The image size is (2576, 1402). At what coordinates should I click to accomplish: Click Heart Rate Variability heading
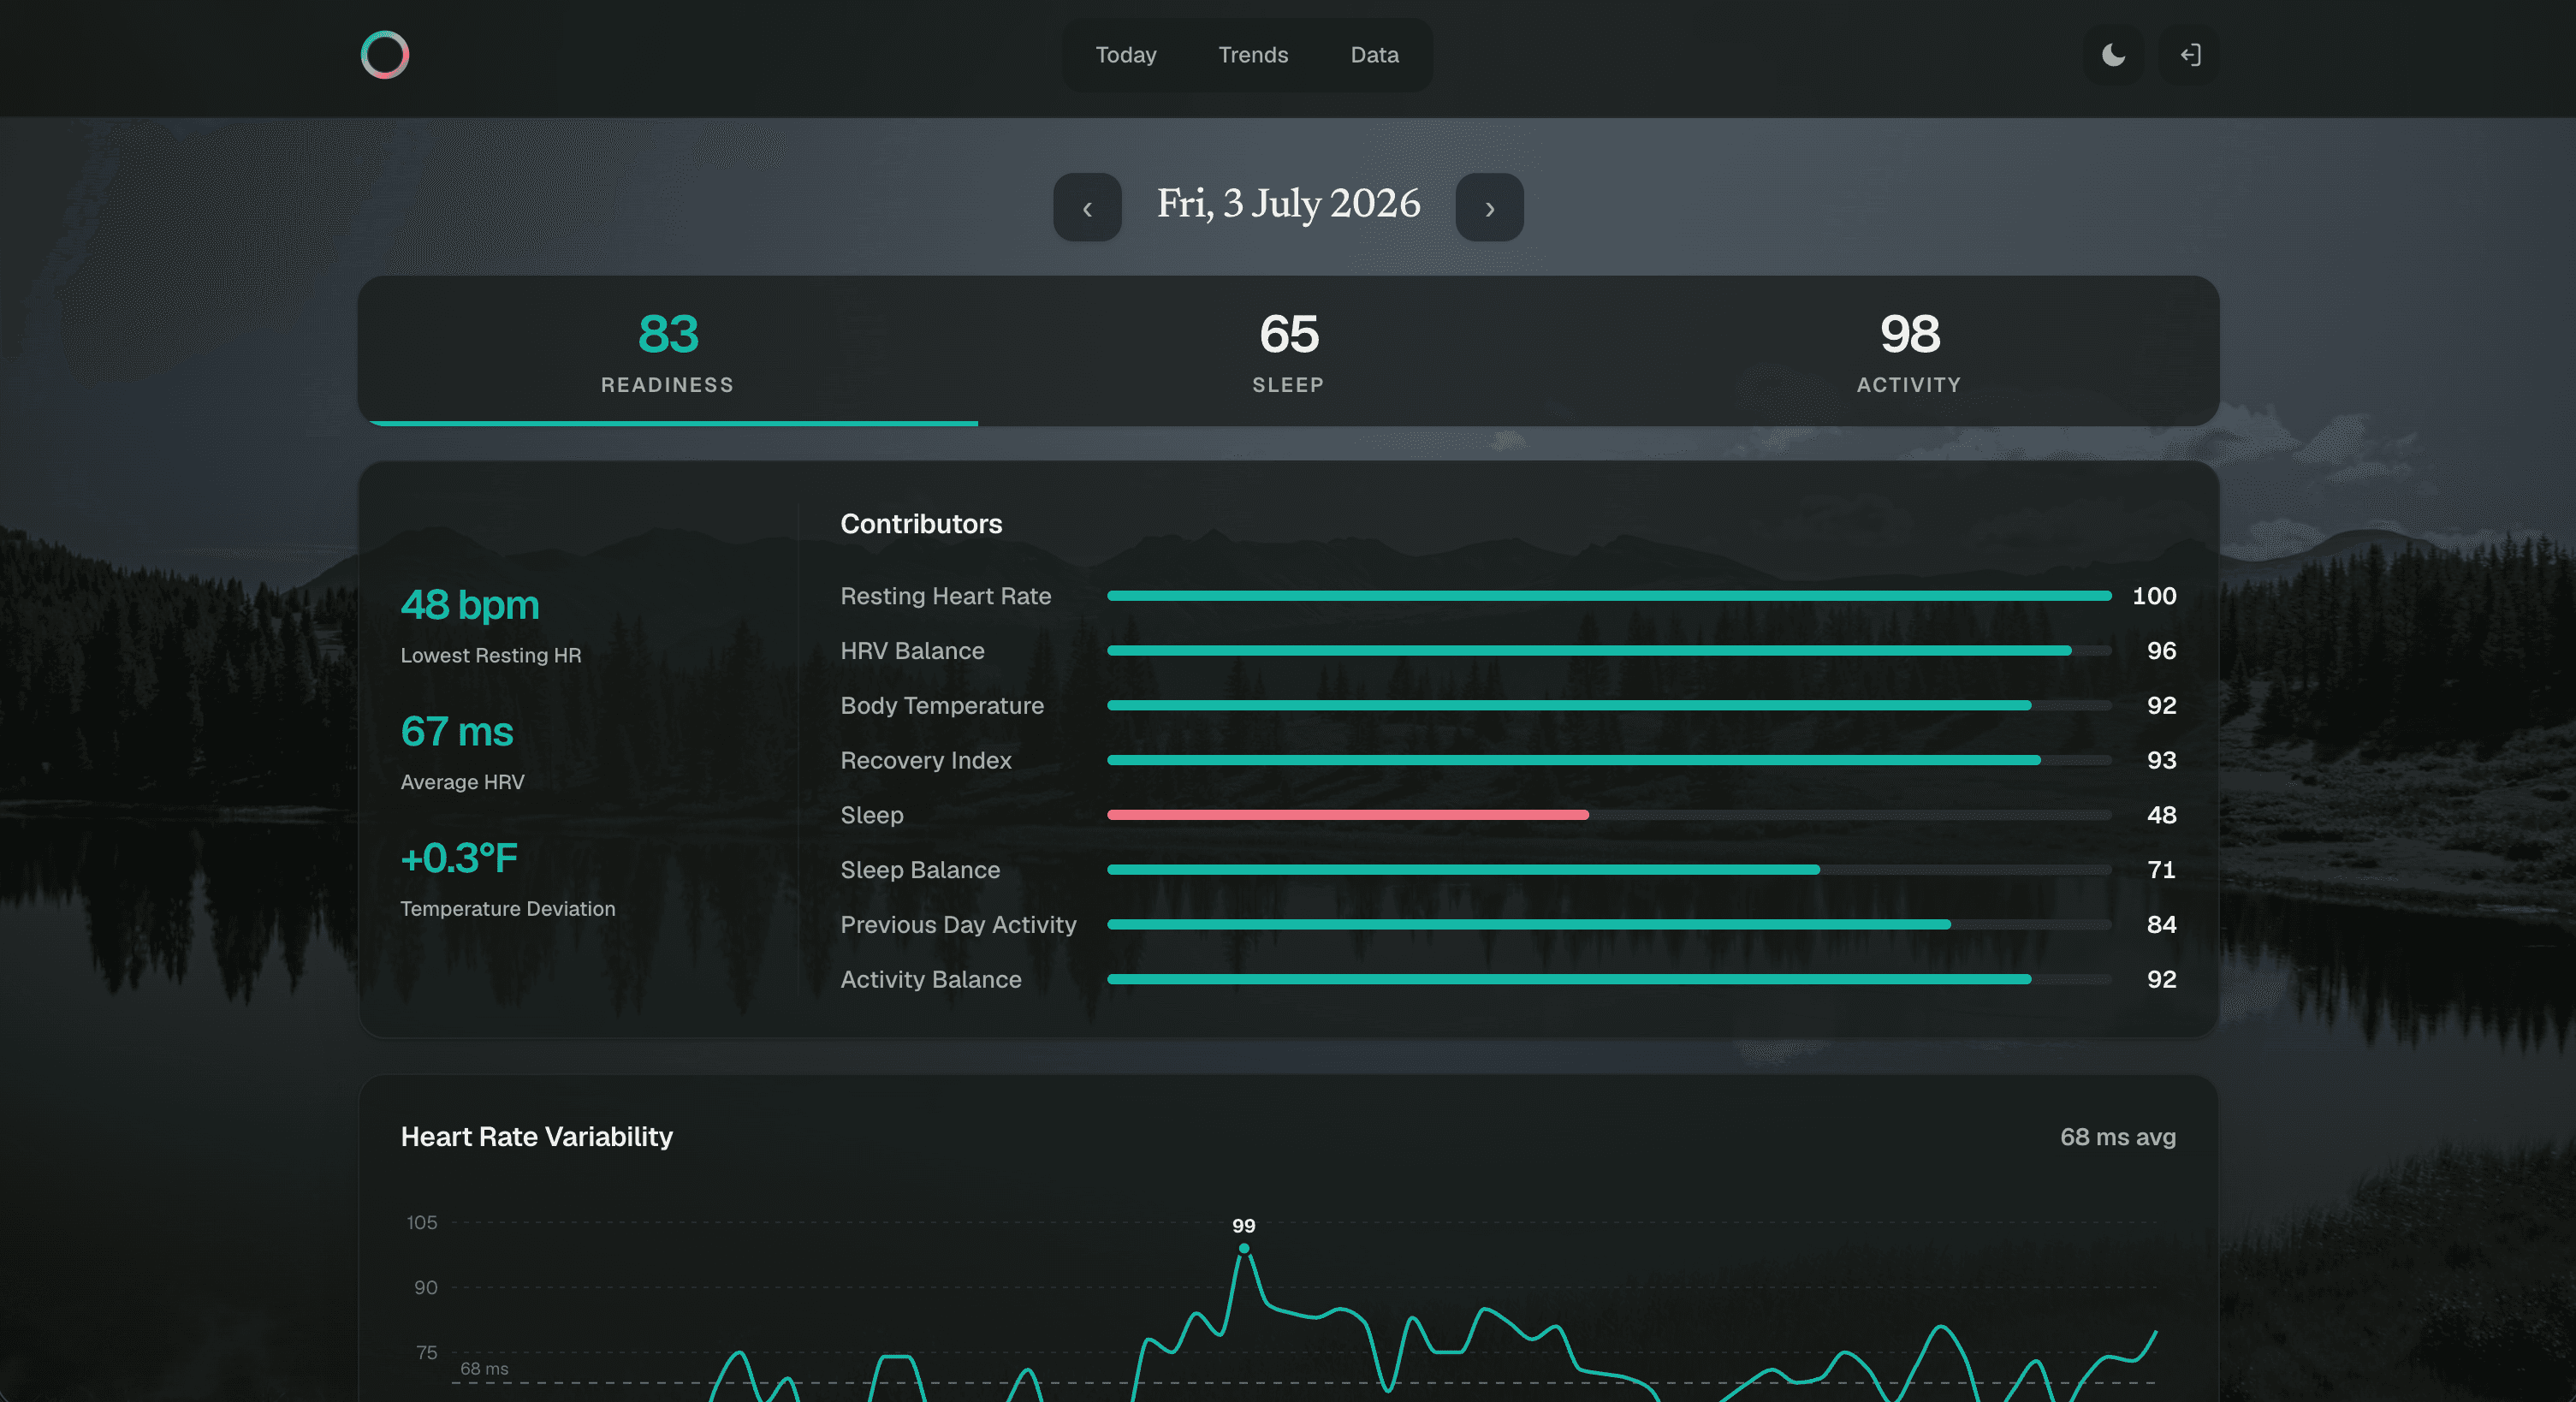537,1137
